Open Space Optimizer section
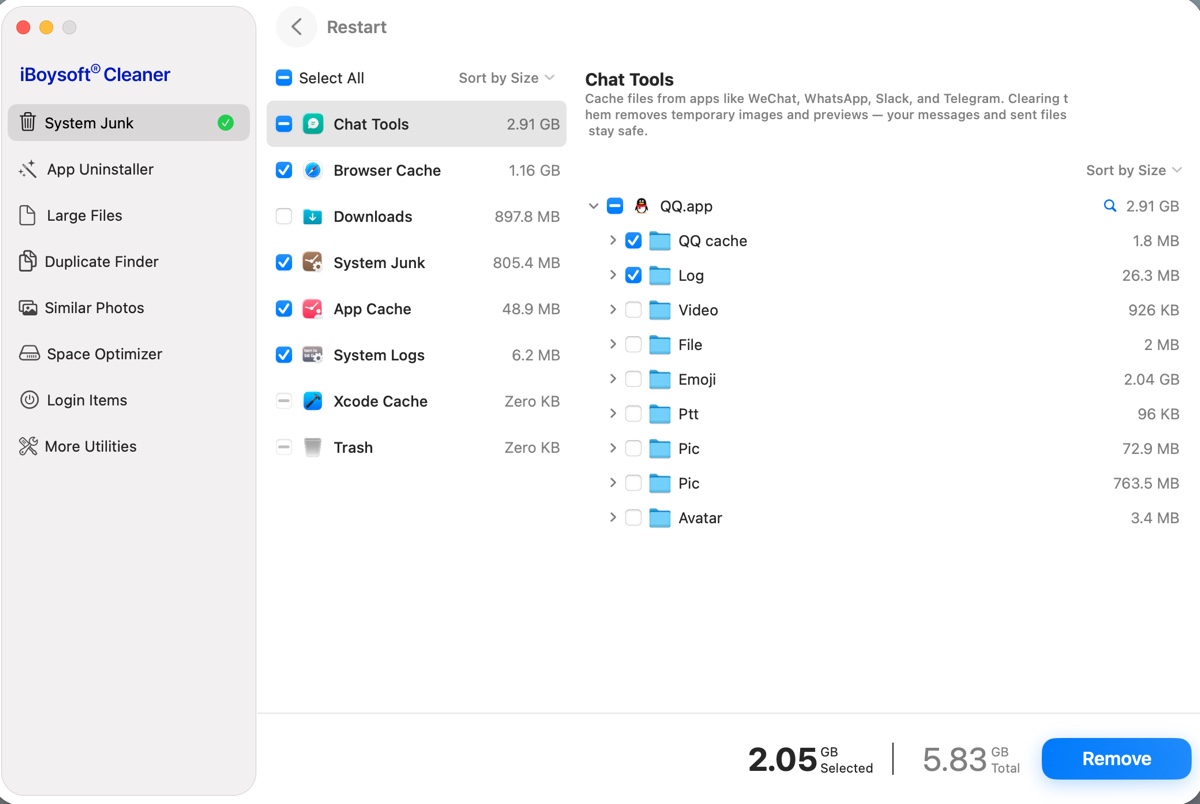This screenshot has height=804, width=1200. tap(129, 354)
